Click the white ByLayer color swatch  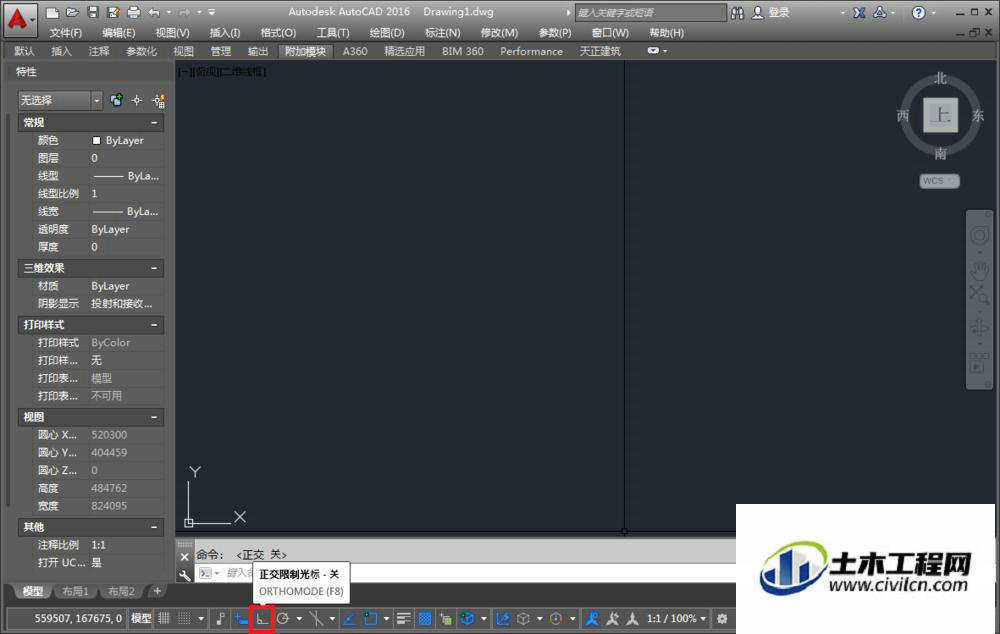(x=96, y=140)
